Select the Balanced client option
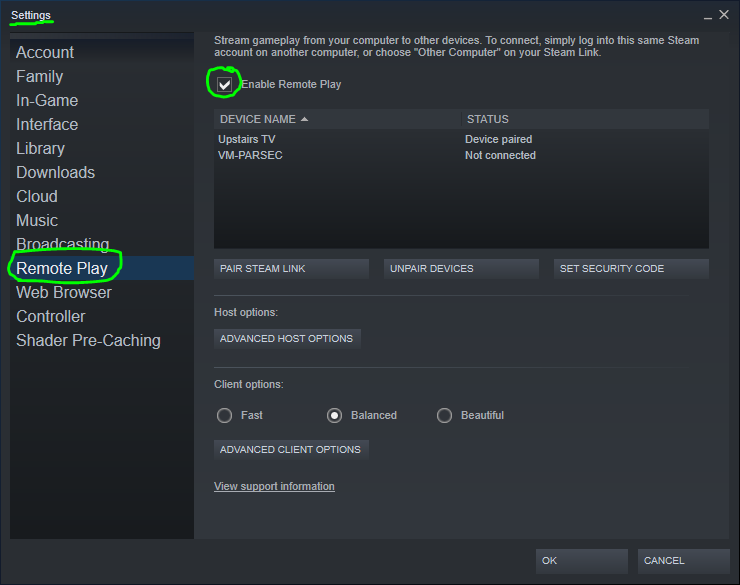This screenshot has height=585, width=740. pyautogui.click(x=335, y=416)
